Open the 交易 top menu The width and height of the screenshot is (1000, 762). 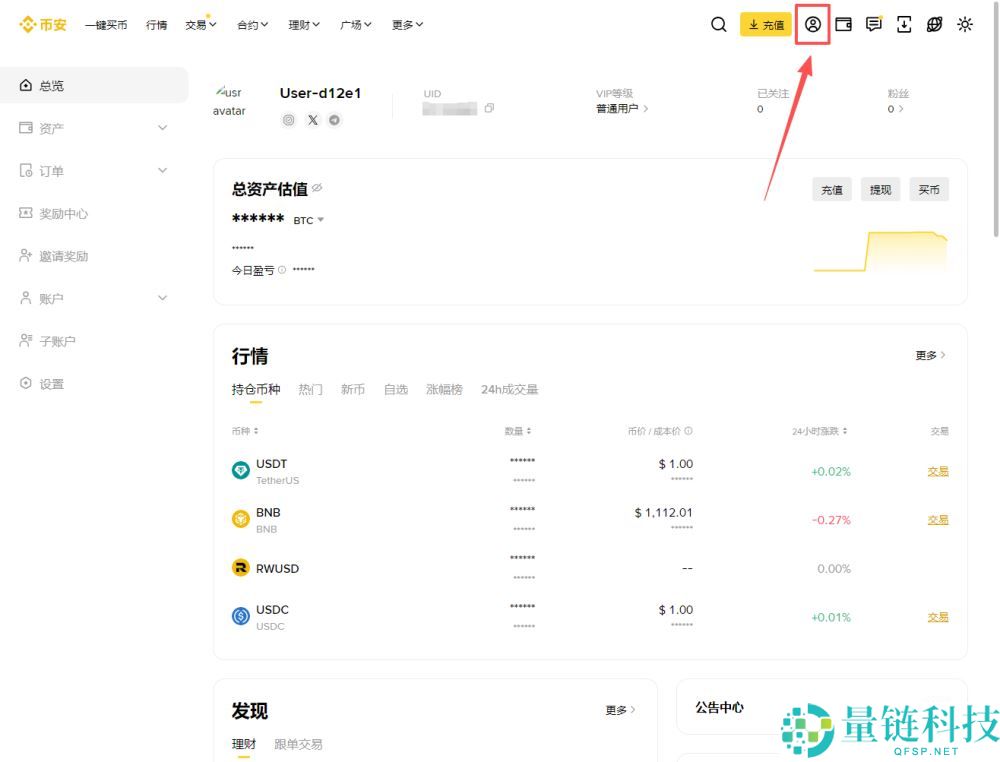point(200,25)
